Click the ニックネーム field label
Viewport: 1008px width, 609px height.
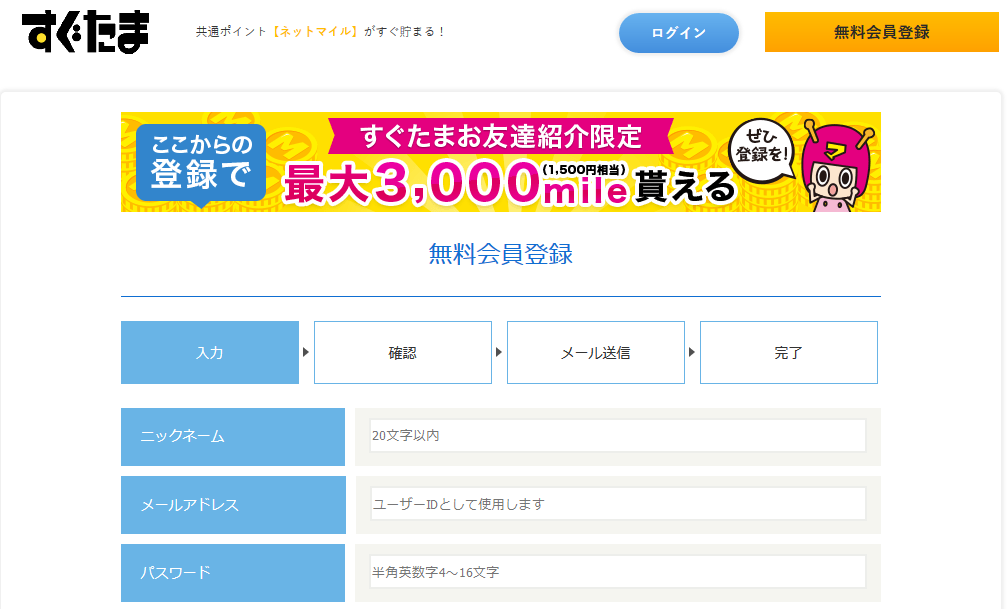coord(233,437)
